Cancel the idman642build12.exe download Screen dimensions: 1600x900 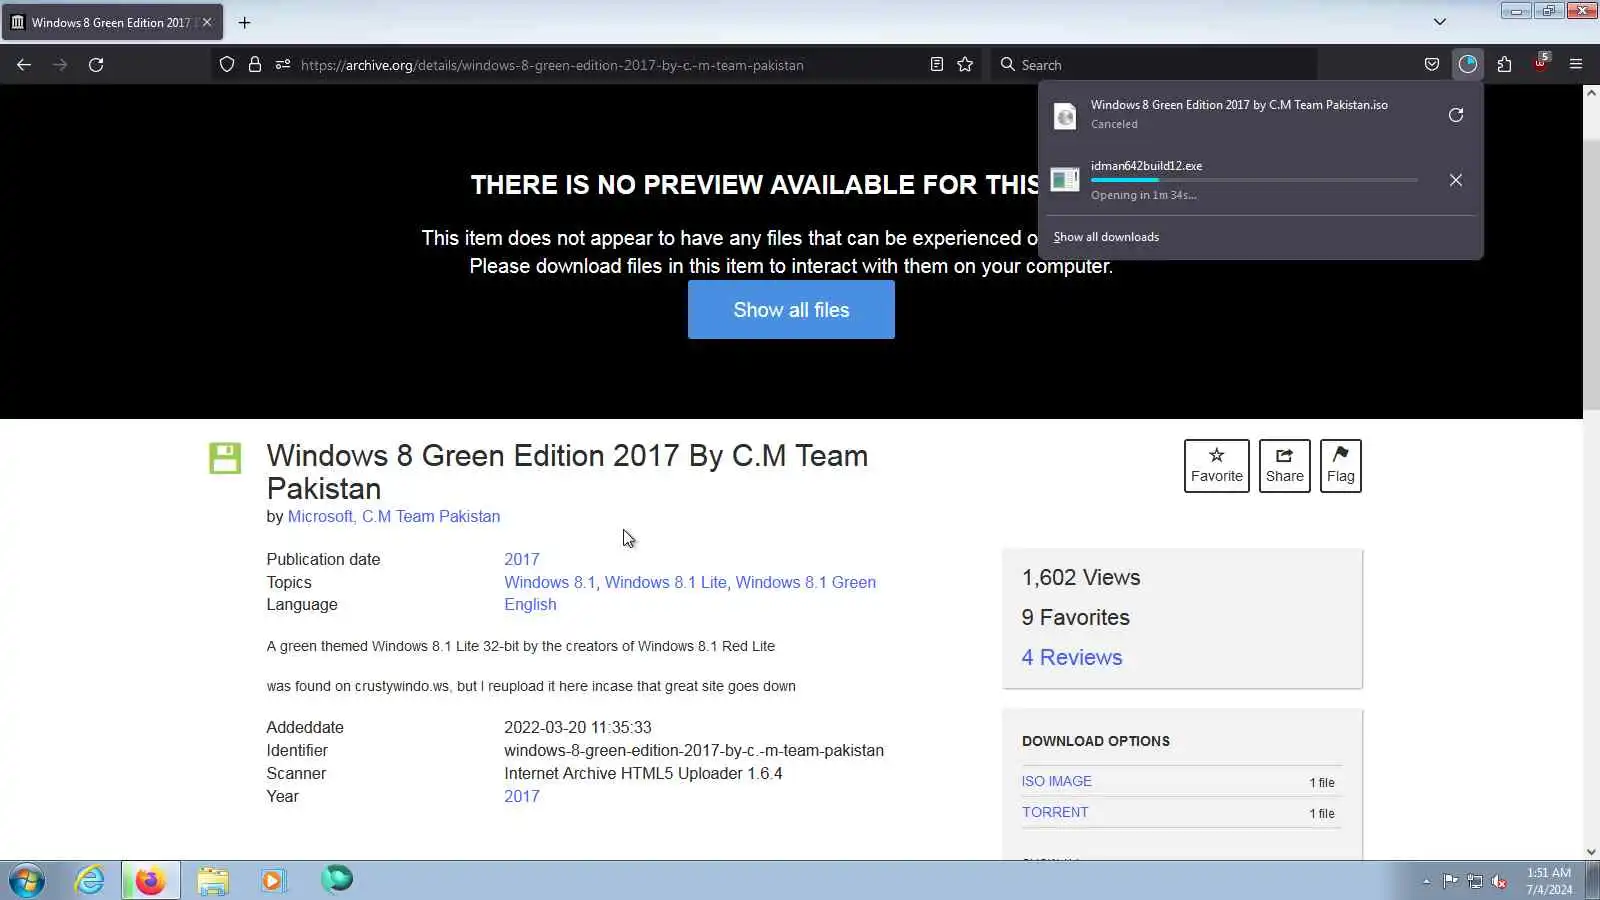click(1456, 180)
